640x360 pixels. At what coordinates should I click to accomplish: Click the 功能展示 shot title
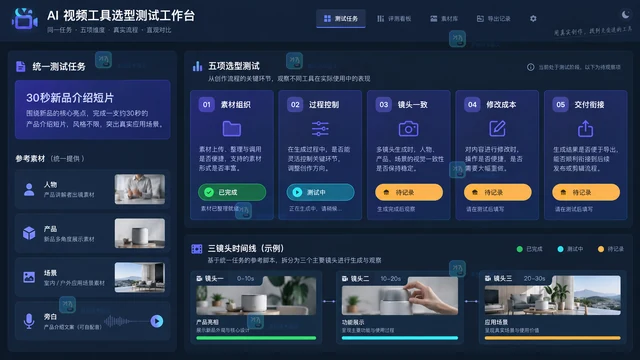pyautogui.click(x=353, y=322)
